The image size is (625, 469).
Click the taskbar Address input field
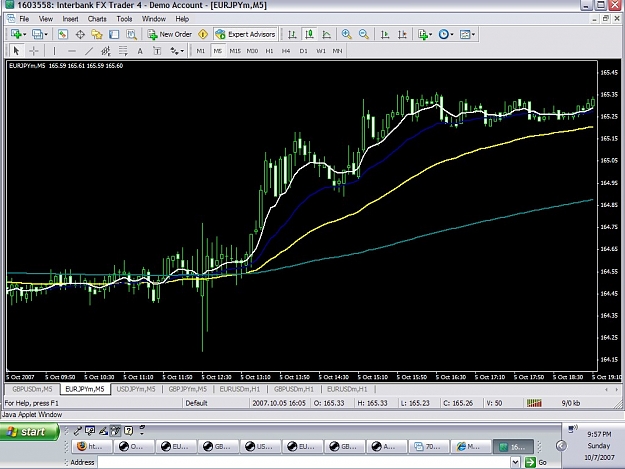[304, 462]
